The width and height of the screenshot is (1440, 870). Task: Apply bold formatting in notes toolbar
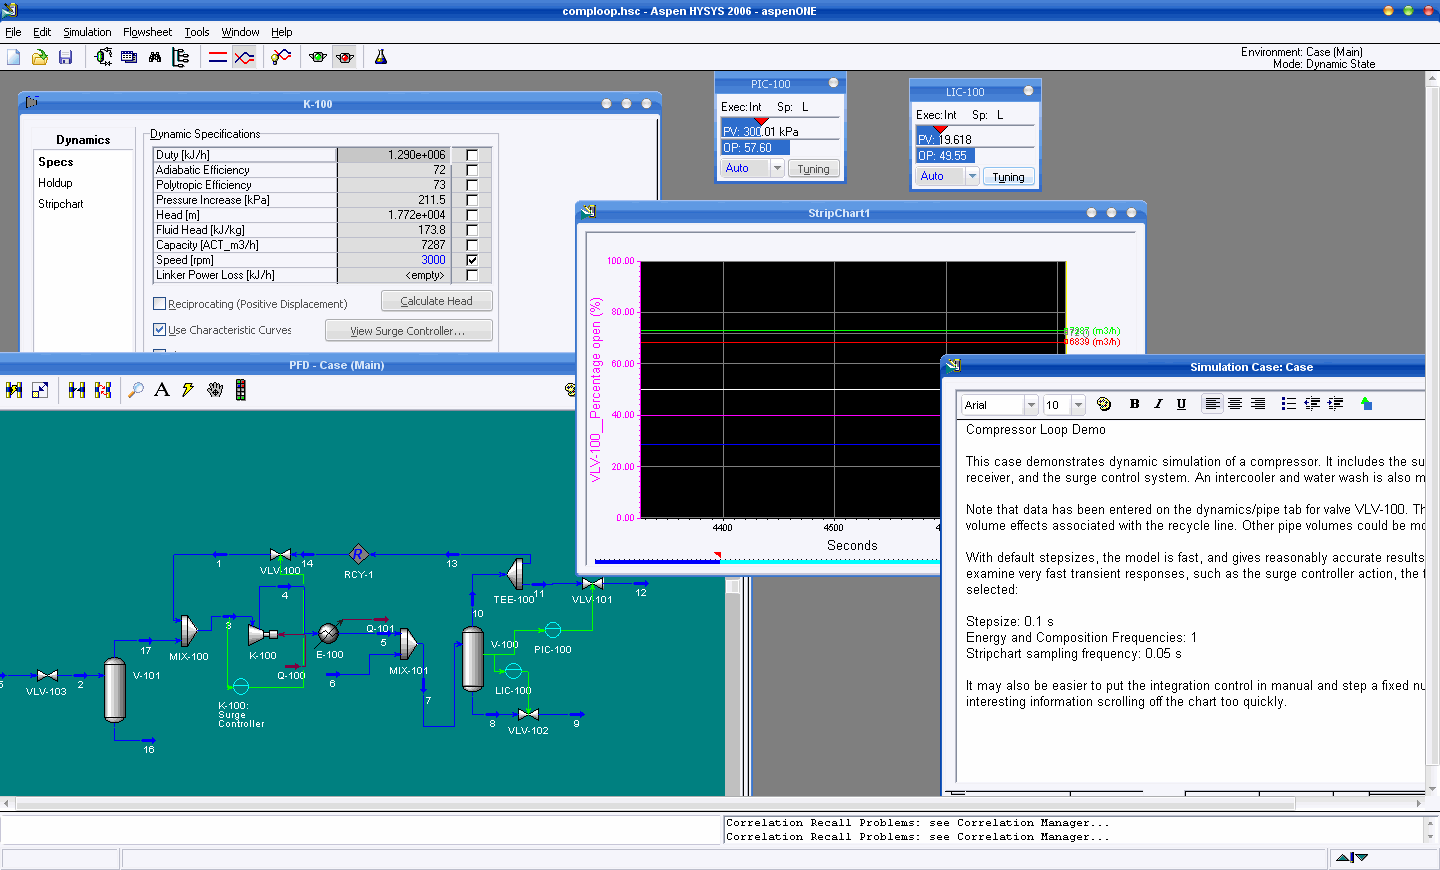click(x=1134, y=404)
